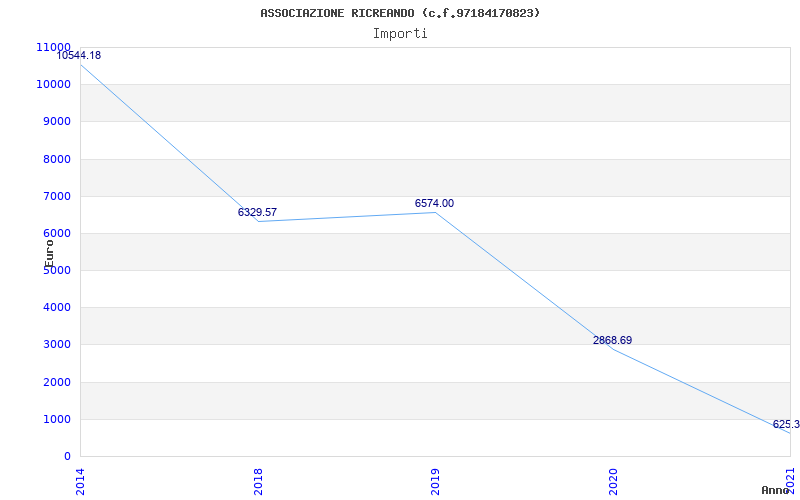Click data label 6574.00

tap(434, 203)
